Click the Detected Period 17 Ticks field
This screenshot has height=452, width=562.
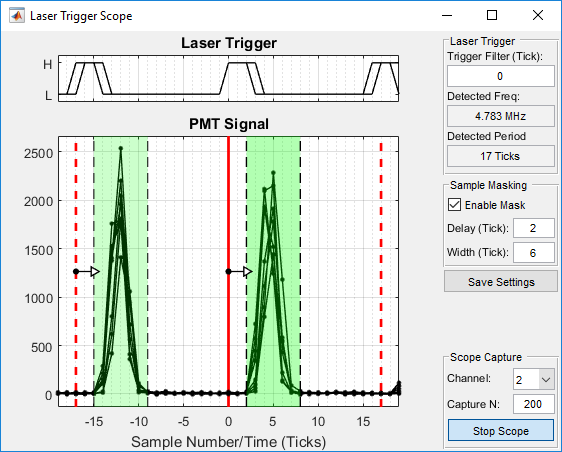tap(500, 156)
